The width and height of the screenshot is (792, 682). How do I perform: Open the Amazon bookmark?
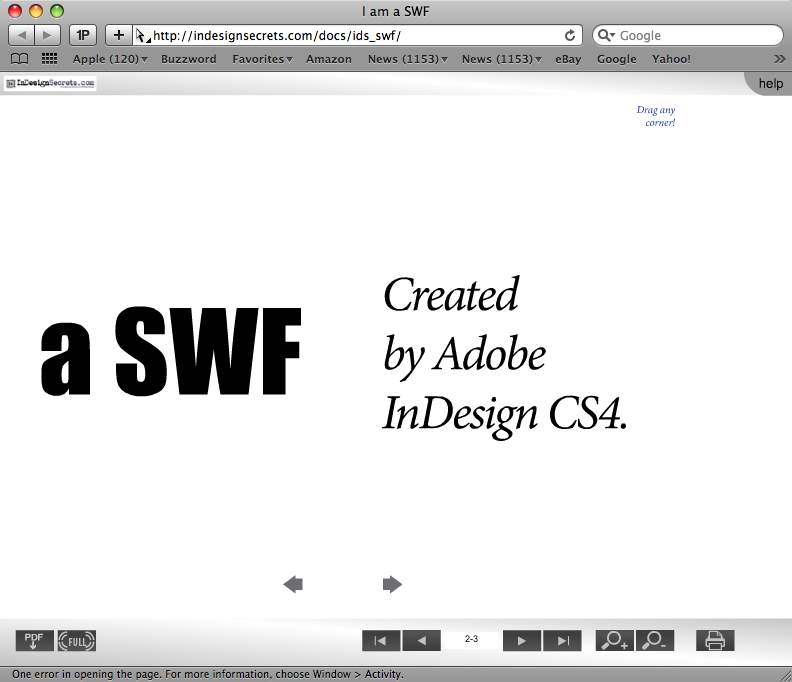tap(329, 59)
